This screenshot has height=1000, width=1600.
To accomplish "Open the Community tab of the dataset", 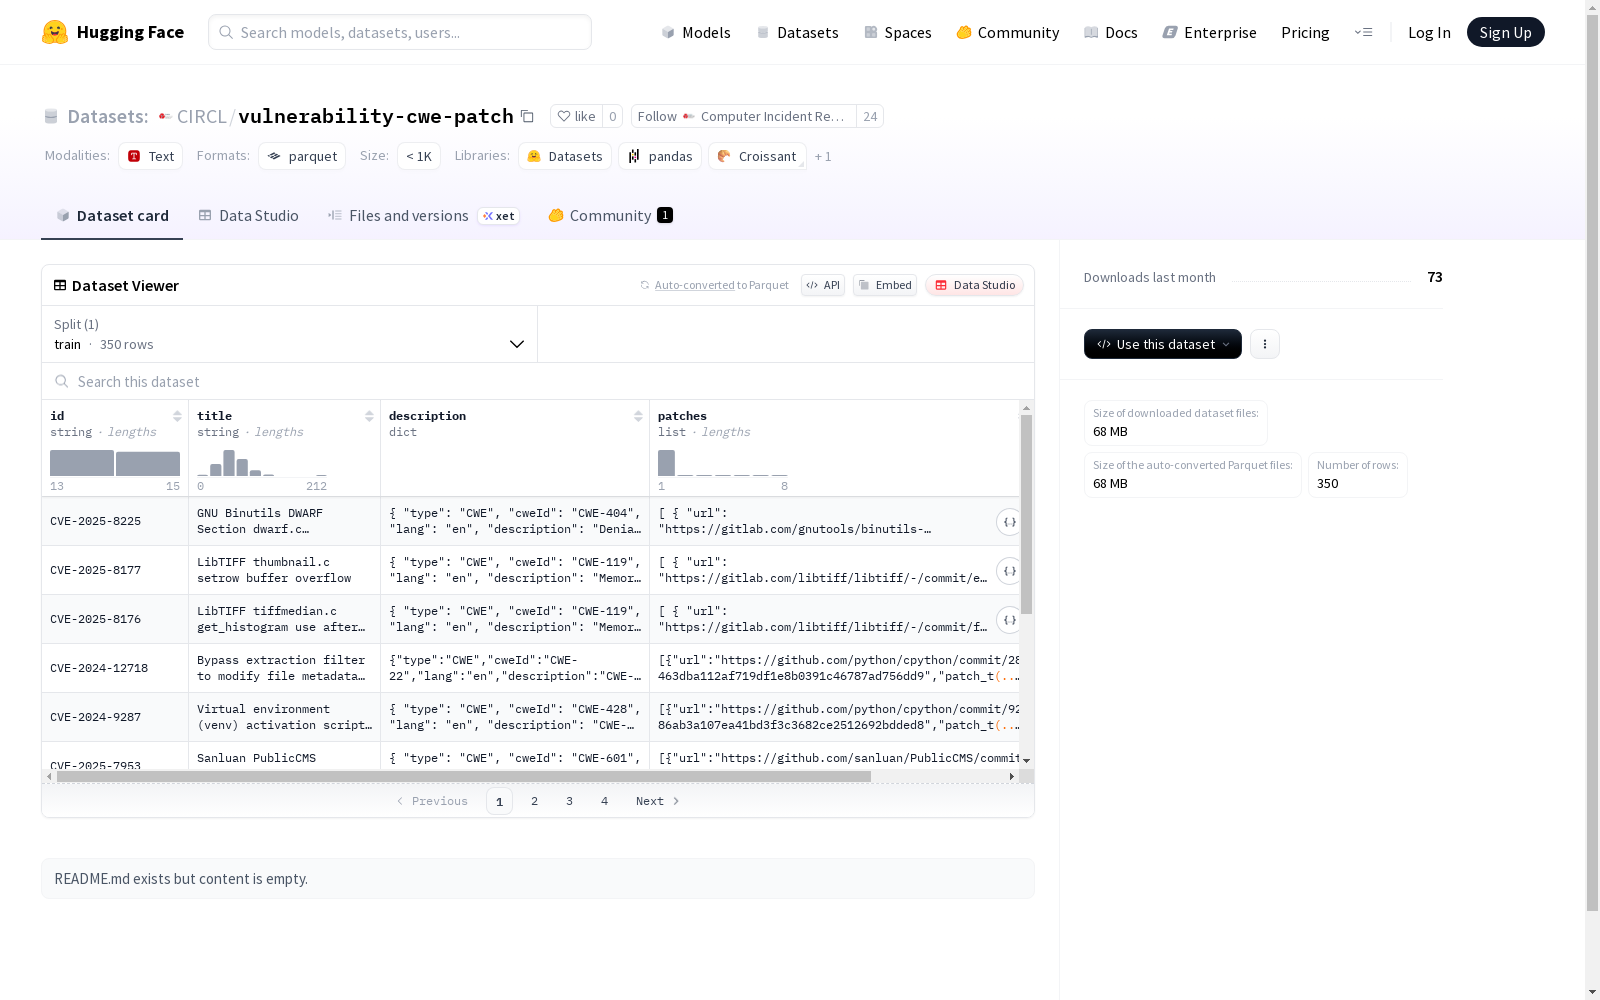I will (x=610, y=216).
